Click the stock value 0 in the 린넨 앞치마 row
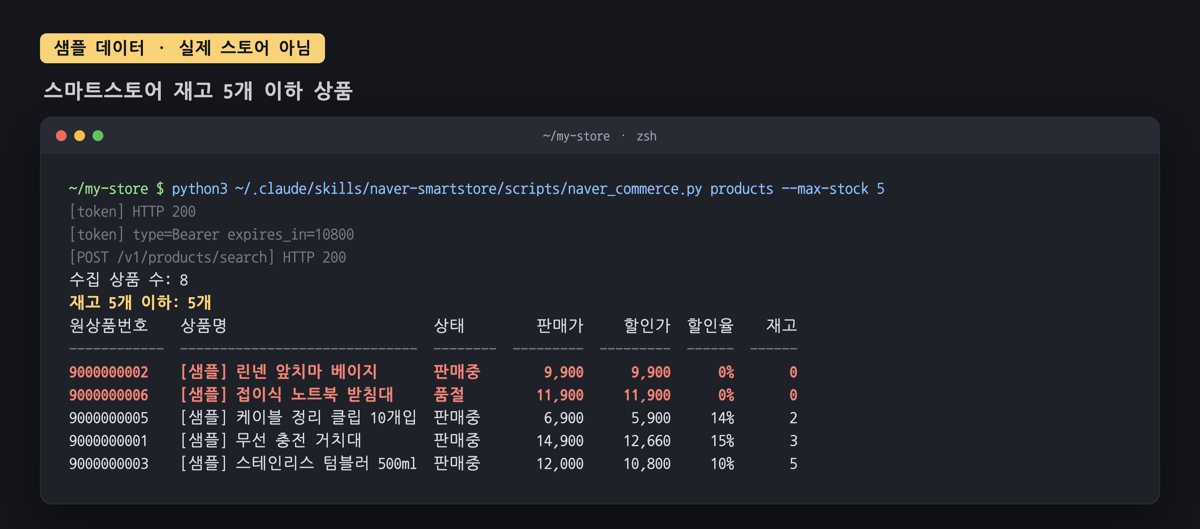 pos(793,371)
